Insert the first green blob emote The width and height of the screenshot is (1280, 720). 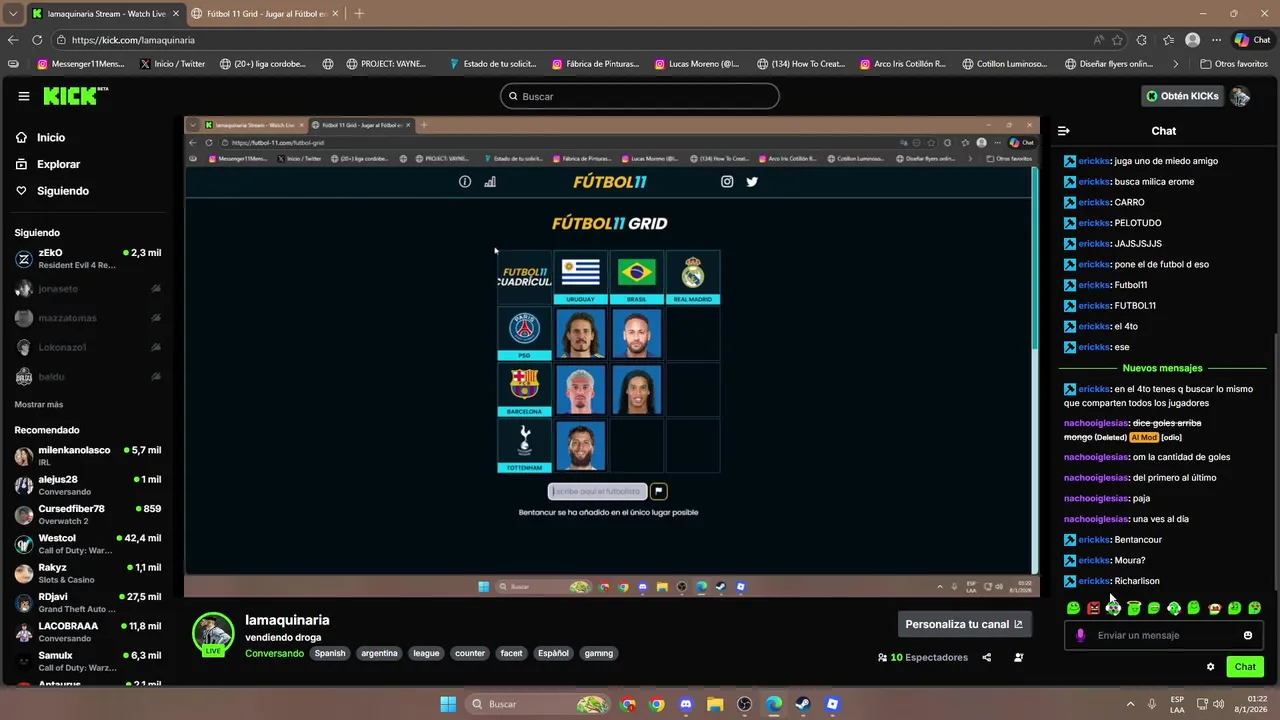pos(1073,608)
